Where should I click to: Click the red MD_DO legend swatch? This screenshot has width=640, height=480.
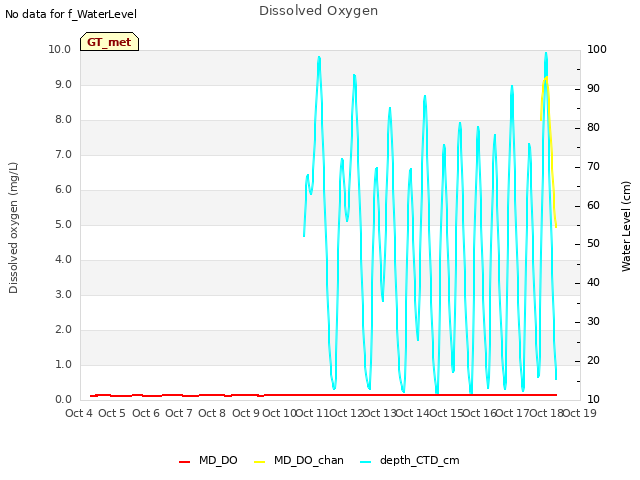coord(184,462)
